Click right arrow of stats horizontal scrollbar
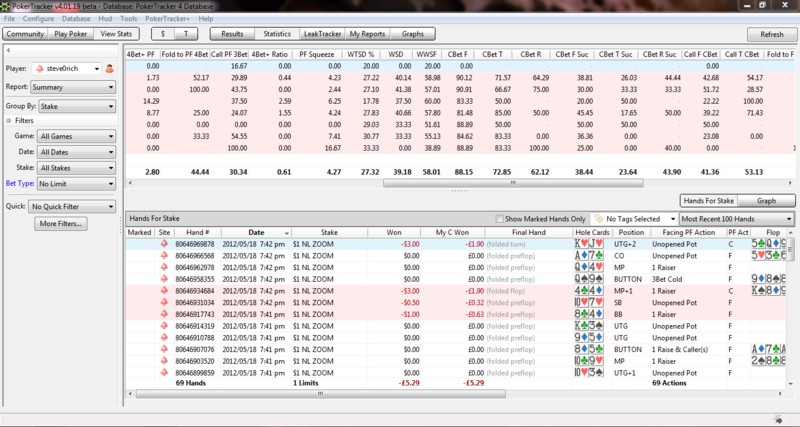 (791, 183)
